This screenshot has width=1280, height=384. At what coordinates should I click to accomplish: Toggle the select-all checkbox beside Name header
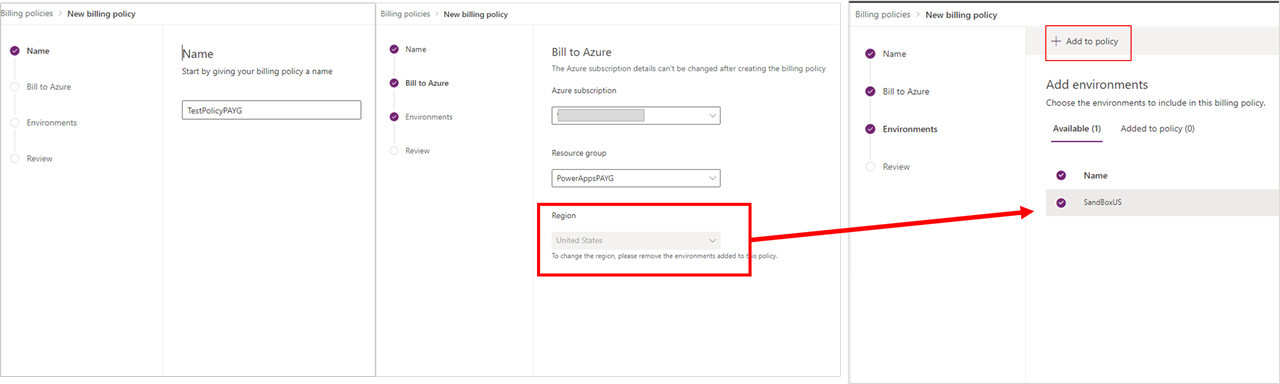[x=1061, y=175]
